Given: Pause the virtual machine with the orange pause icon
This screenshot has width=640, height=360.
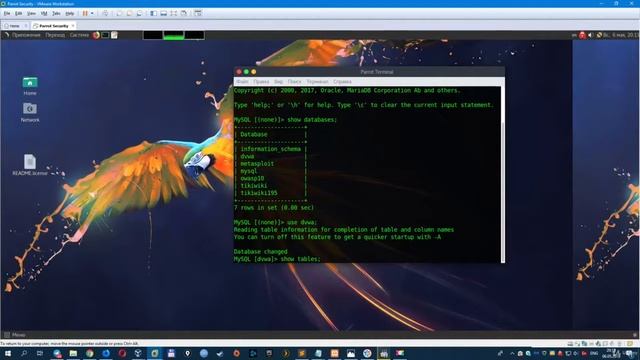Looking at the screenshot, I should (x=85, y=13).
